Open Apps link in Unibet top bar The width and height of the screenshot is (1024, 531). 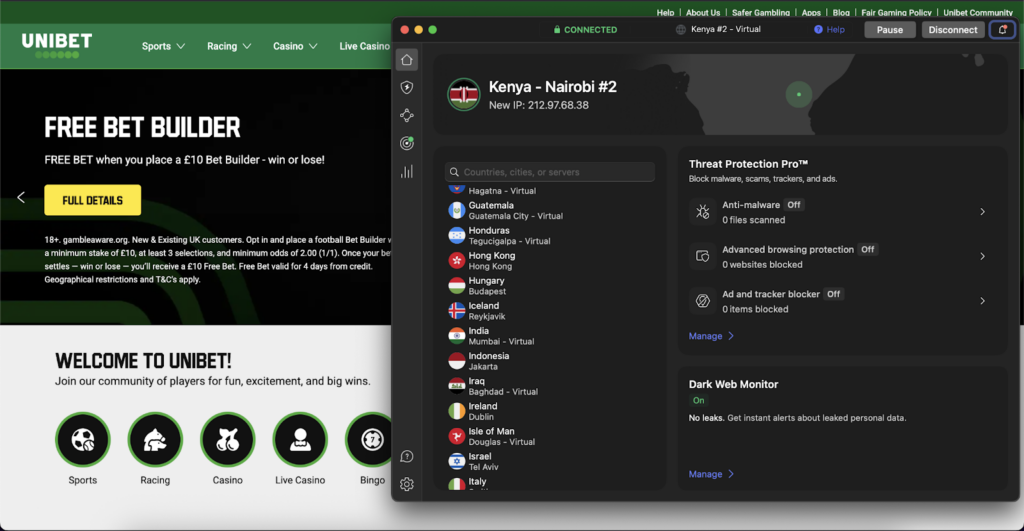[x=811, y=12]
